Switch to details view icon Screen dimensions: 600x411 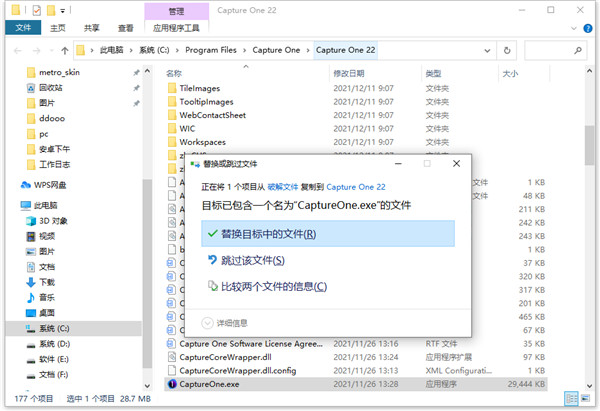point(571,398)
